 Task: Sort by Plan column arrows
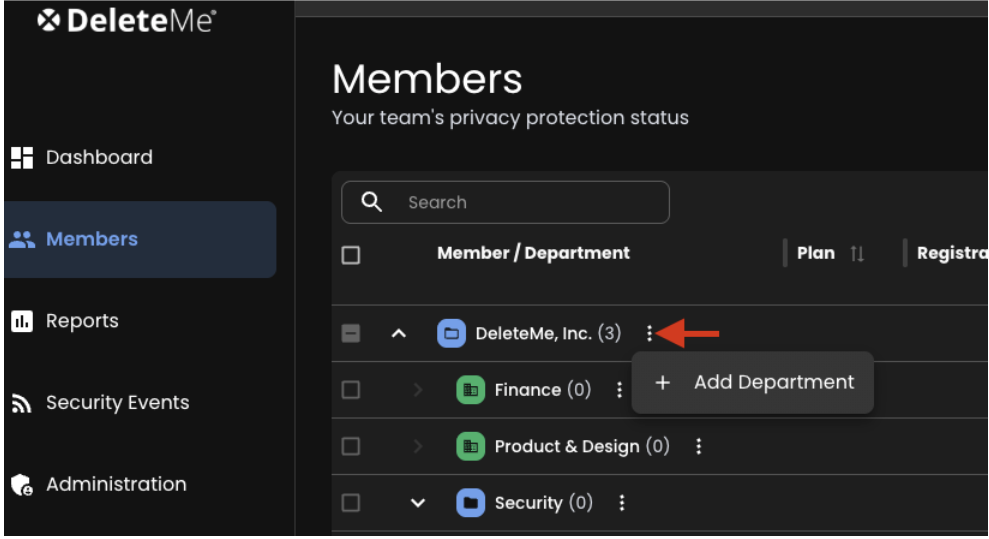click(857, 254)
